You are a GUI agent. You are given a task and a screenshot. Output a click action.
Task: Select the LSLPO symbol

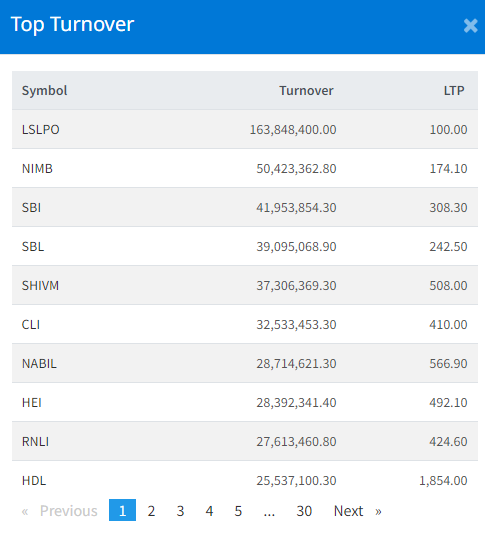41,130
